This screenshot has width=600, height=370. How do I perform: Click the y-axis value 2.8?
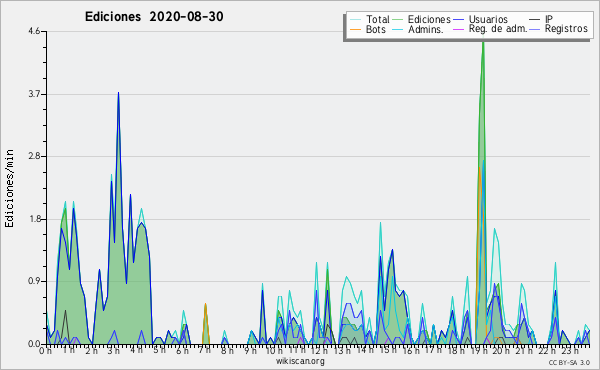[x=34, y=156]
